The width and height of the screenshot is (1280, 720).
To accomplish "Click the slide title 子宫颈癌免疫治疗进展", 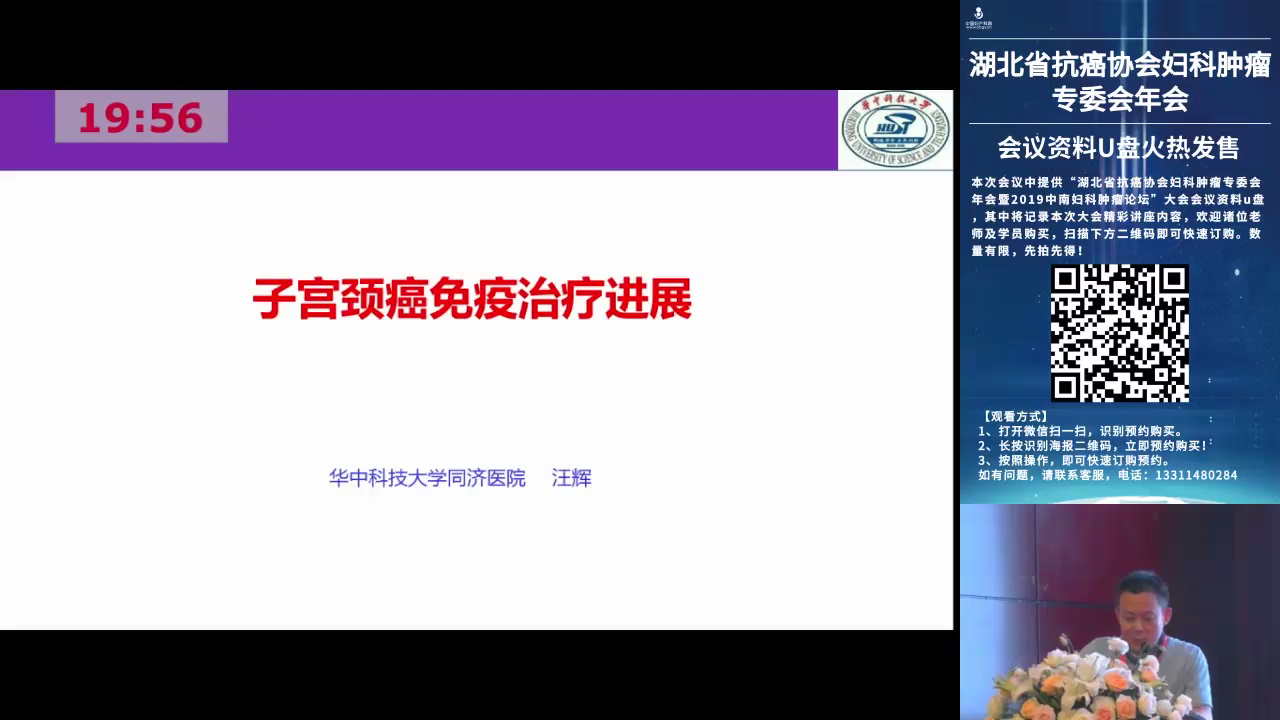I will [472, 299].
